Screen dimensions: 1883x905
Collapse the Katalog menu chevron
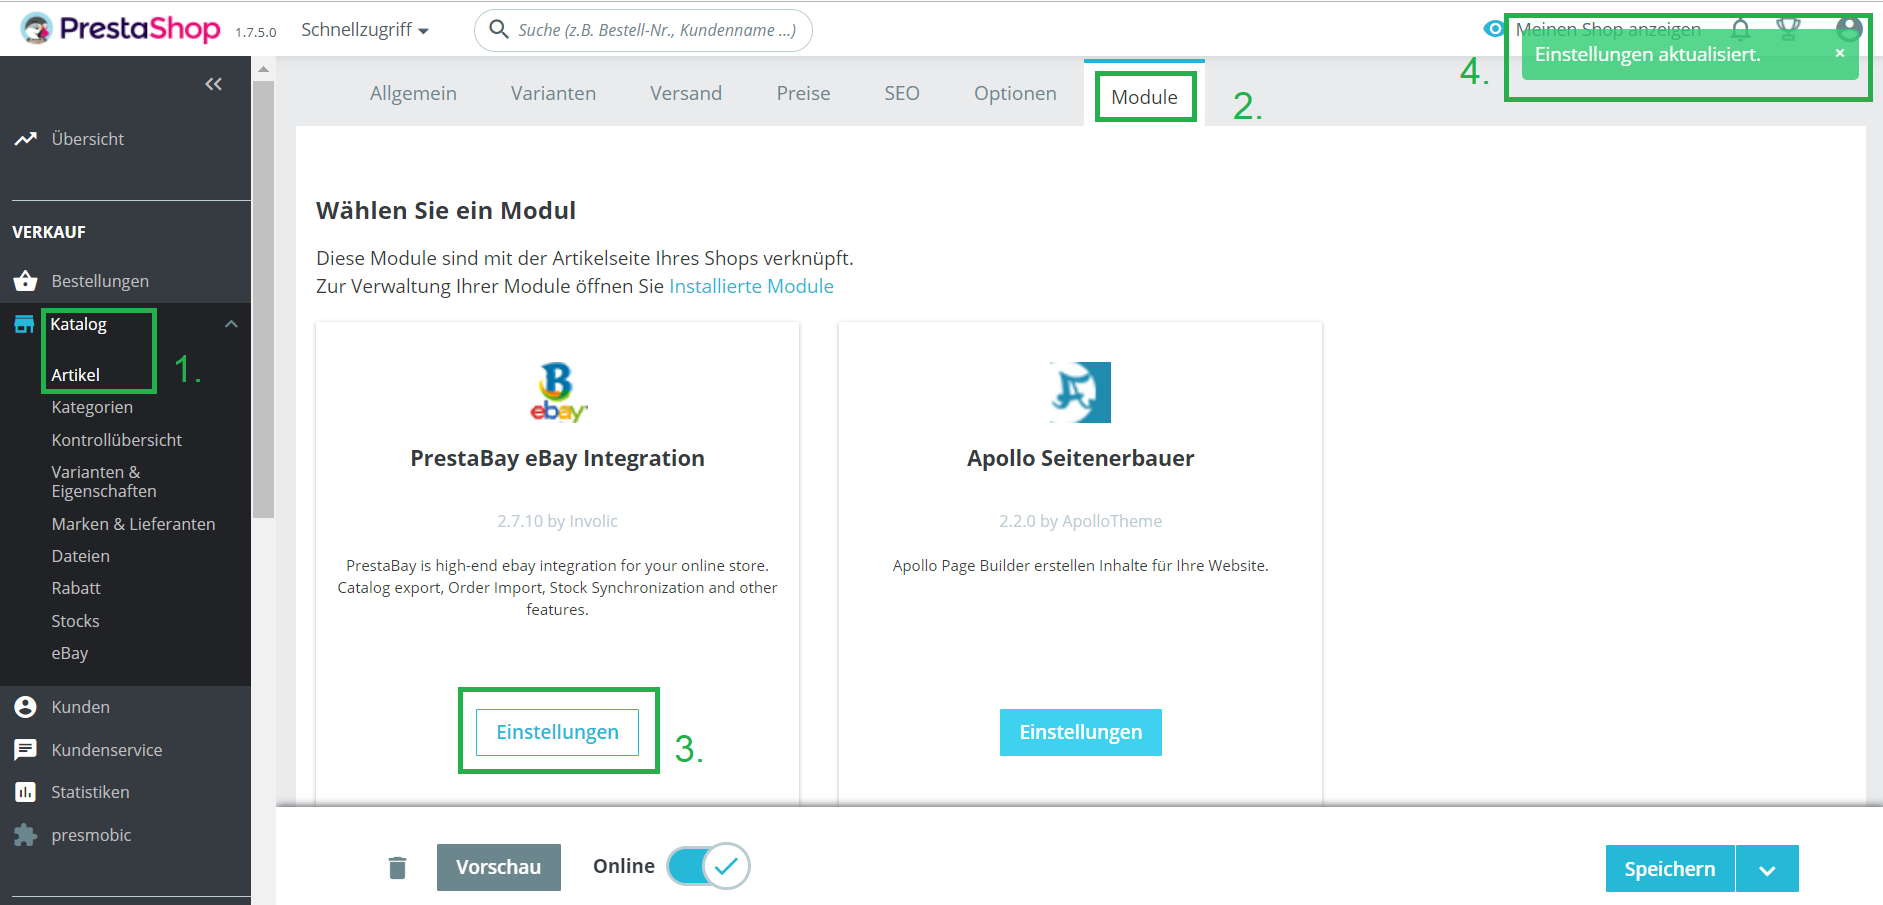click(231, 324)
